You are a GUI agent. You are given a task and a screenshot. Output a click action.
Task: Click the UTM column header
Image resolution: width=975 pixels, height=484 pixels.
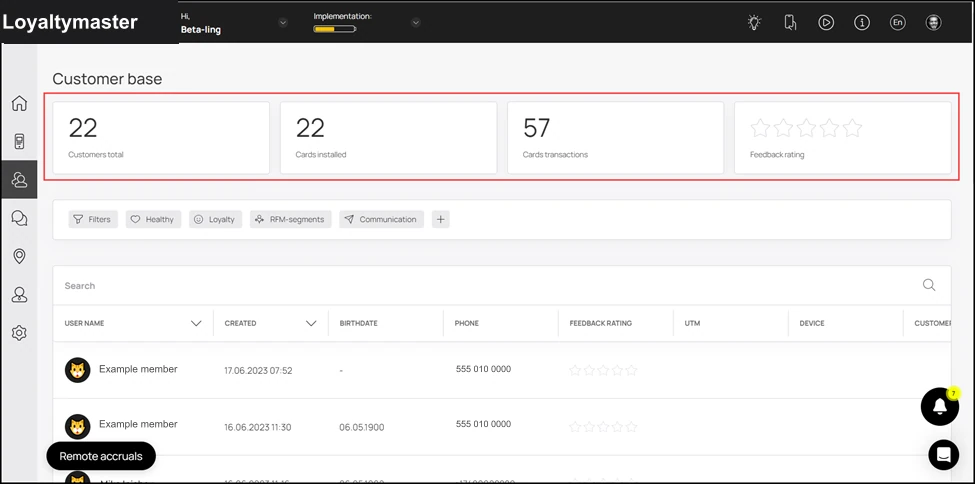tap(692, 323)
